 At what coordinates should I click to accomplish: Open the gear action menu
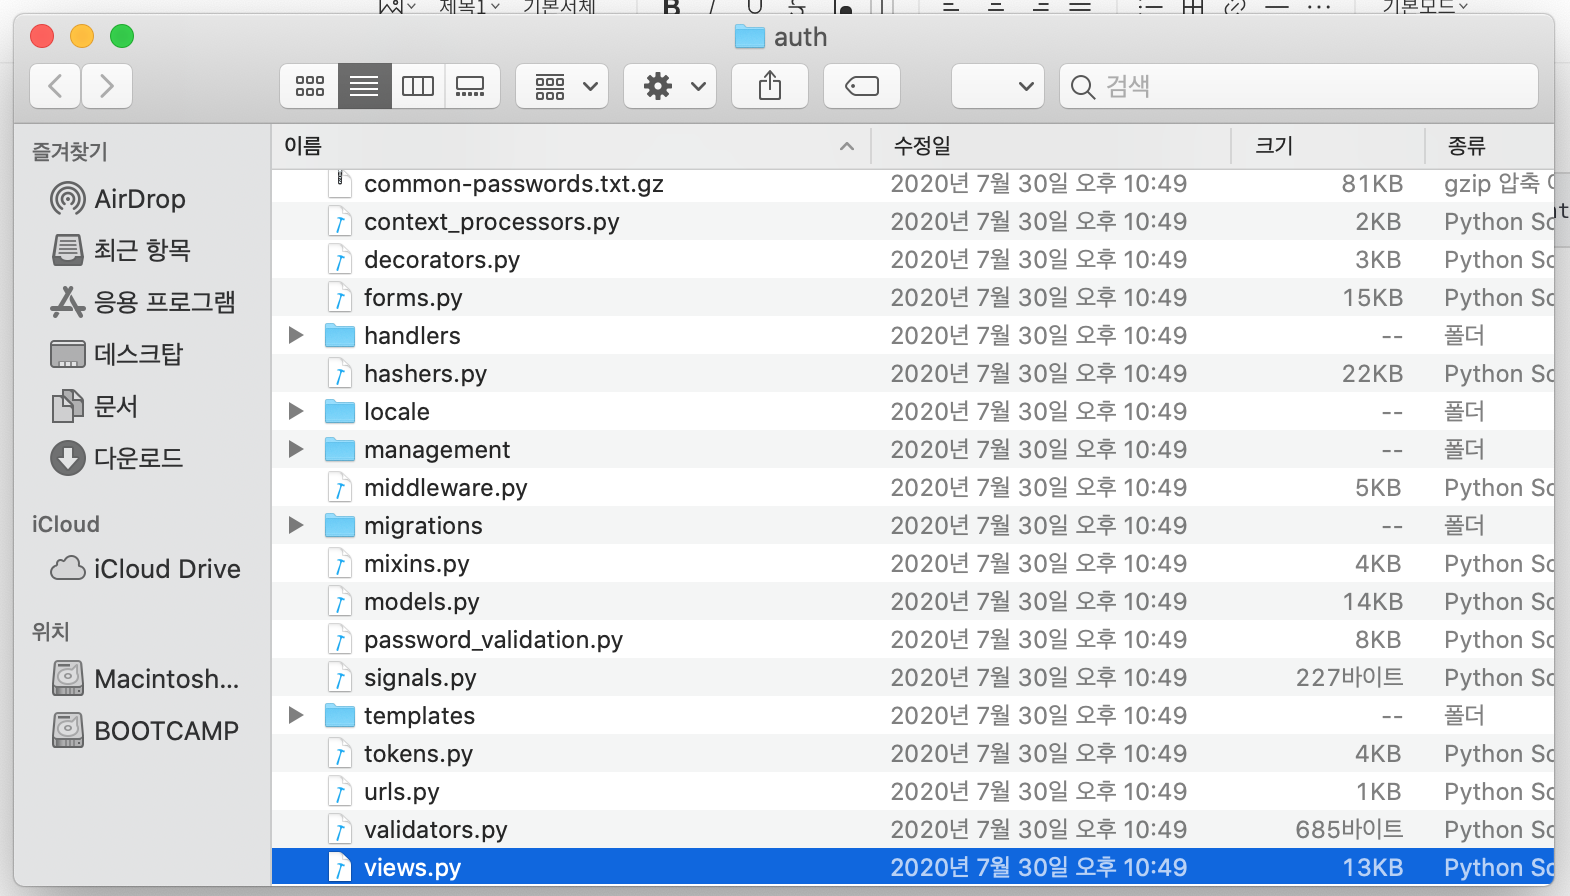tap(670, 86)
